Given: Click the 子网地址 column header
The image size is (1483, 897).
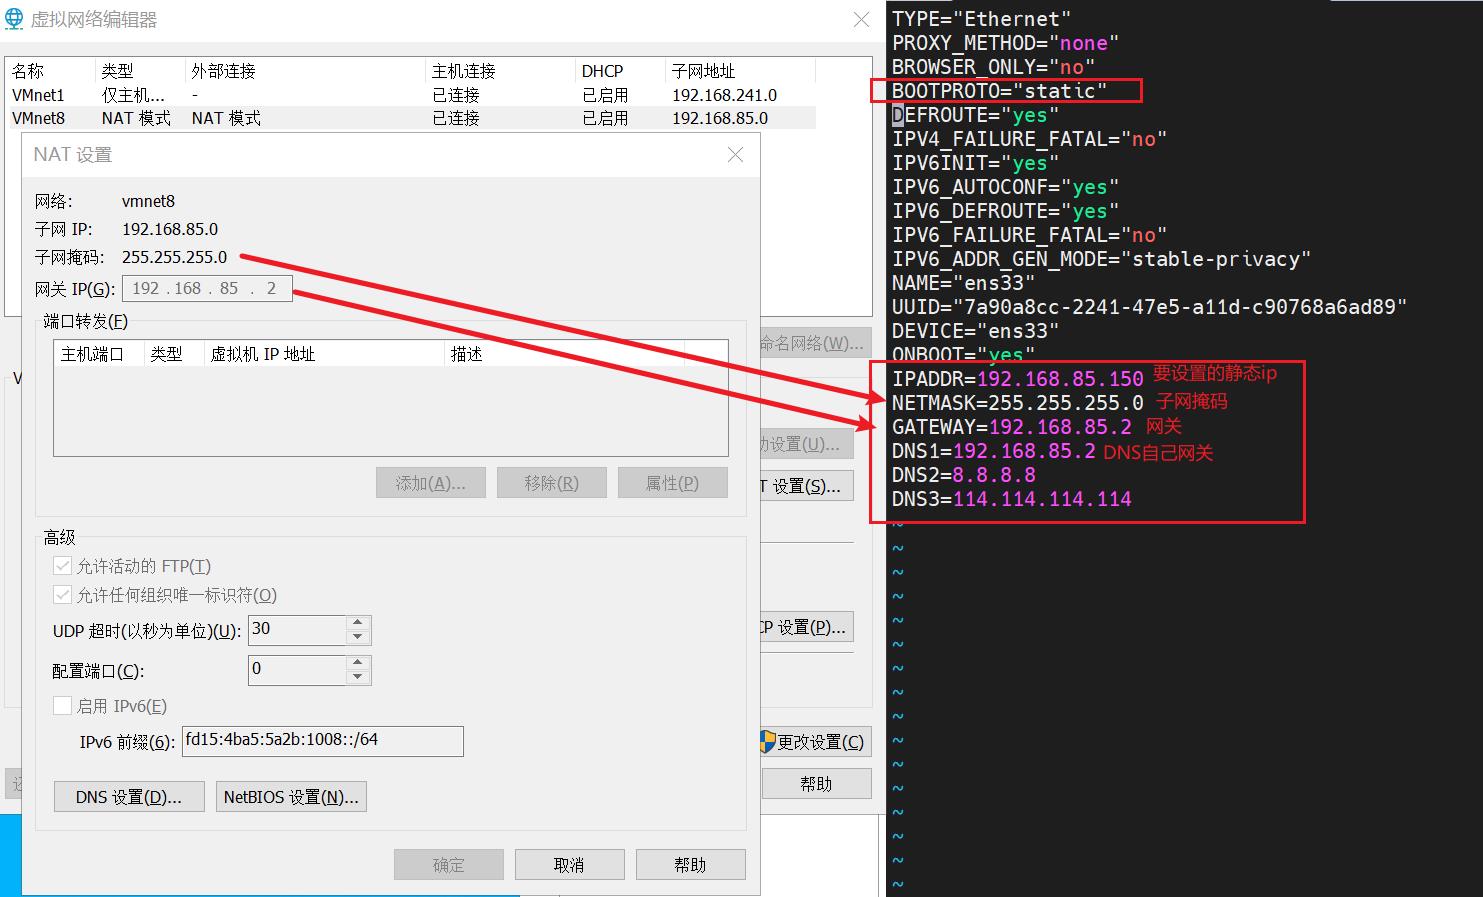Looking at the screenshot, I should tap(741, 71).
